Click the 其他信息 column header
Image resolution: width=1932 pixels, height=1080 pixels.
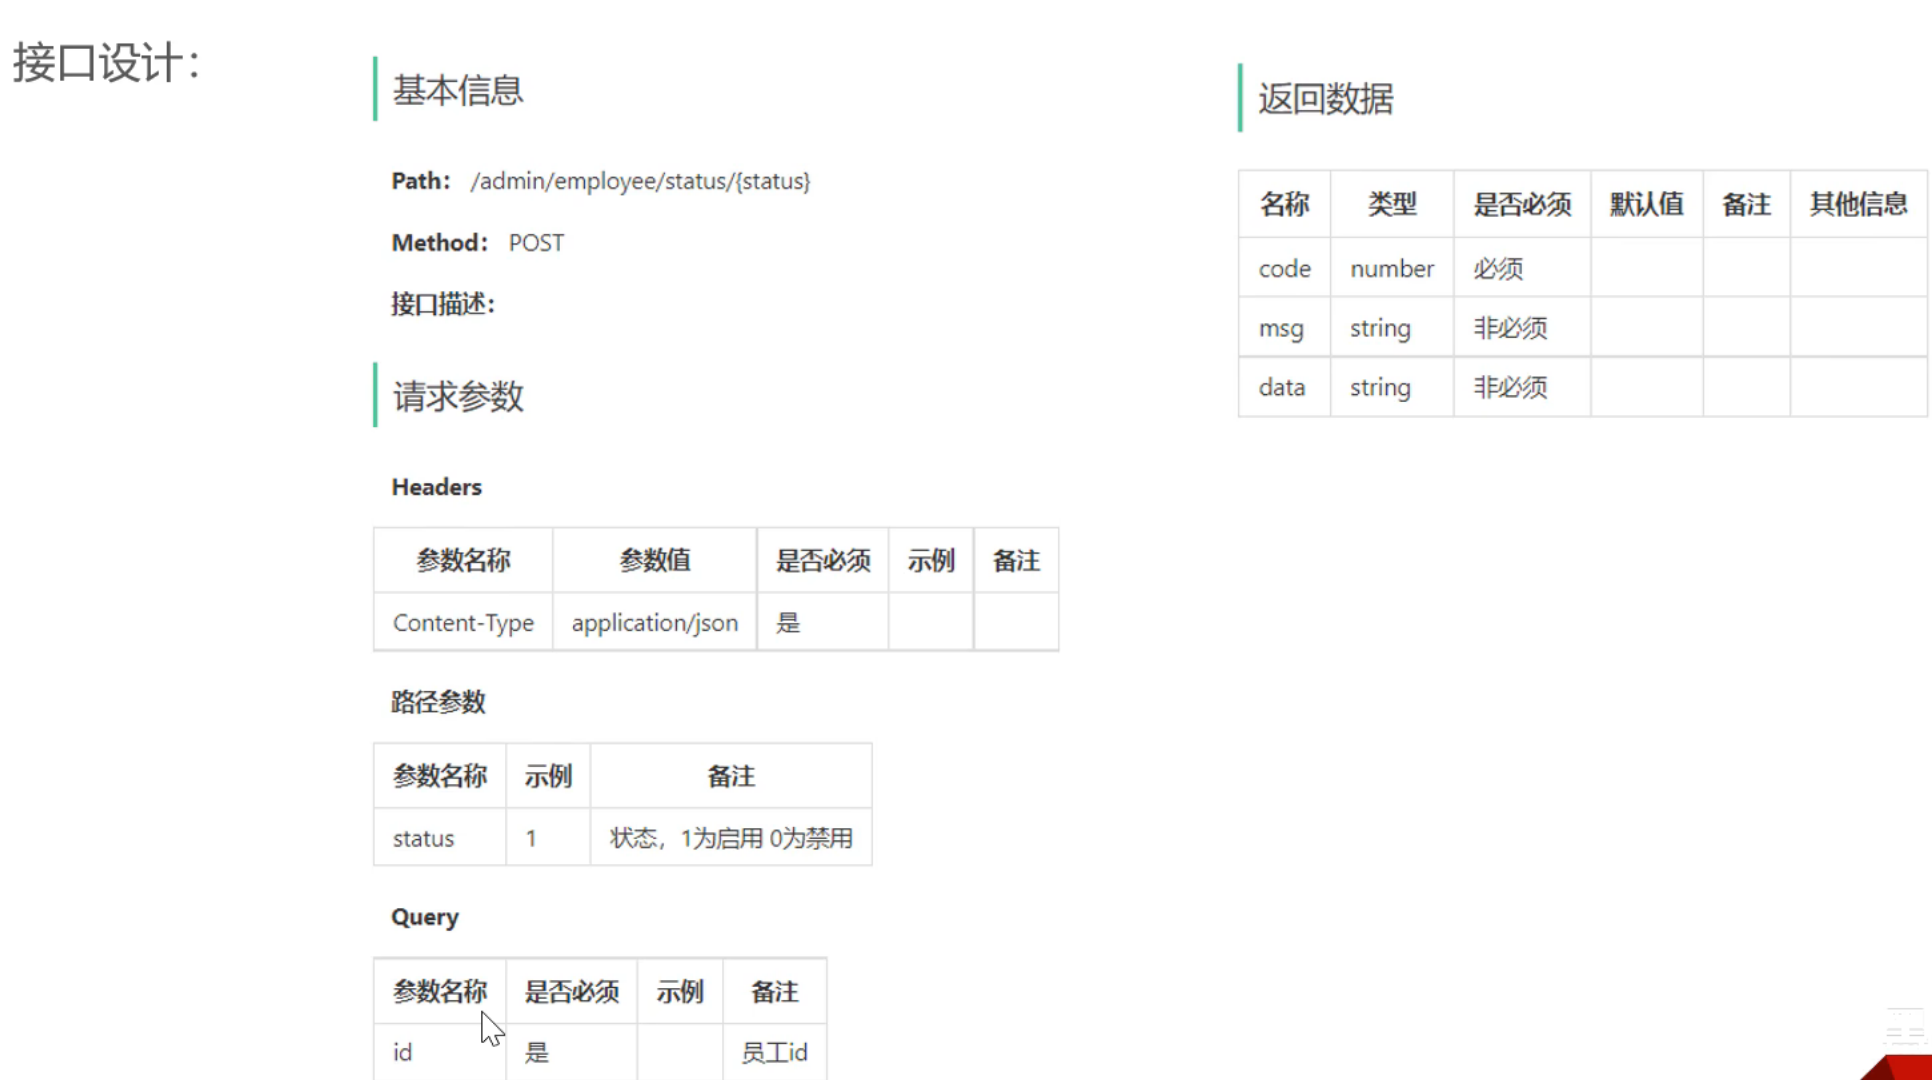[x=1858, y=204]
